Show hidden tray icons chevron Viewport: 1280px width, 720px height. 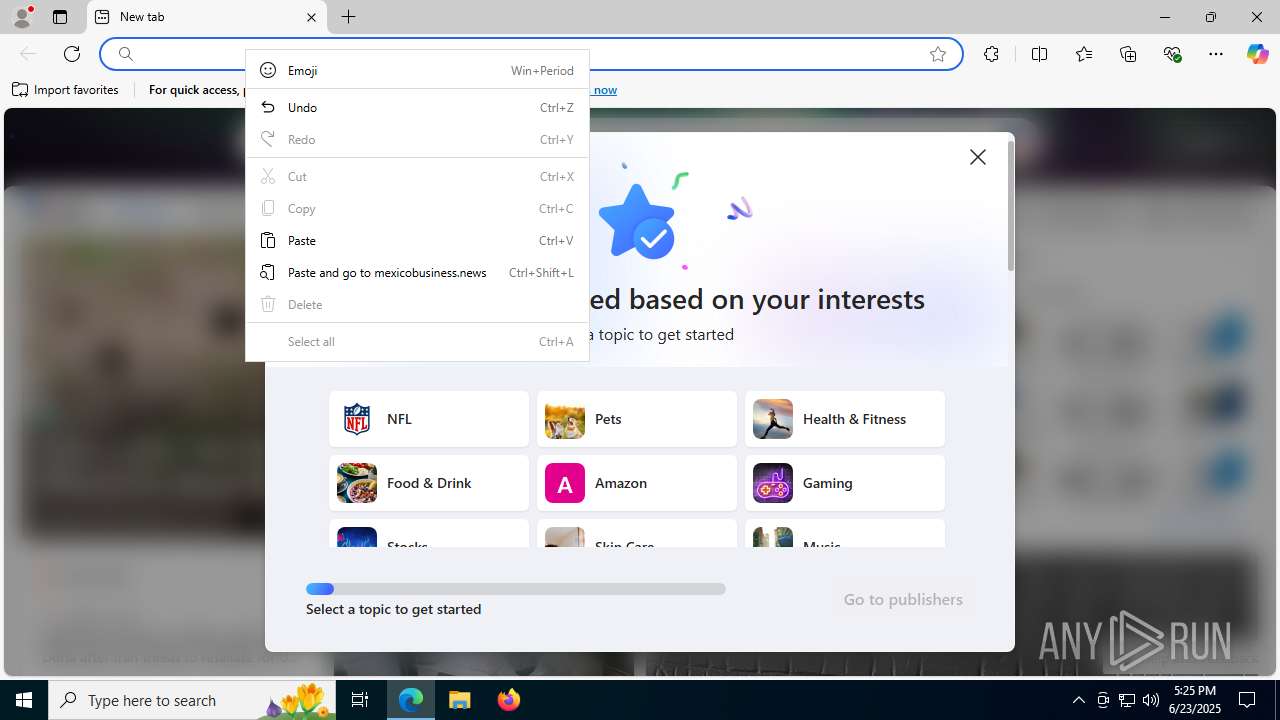pyautogui.click(x=1078, y=700)
